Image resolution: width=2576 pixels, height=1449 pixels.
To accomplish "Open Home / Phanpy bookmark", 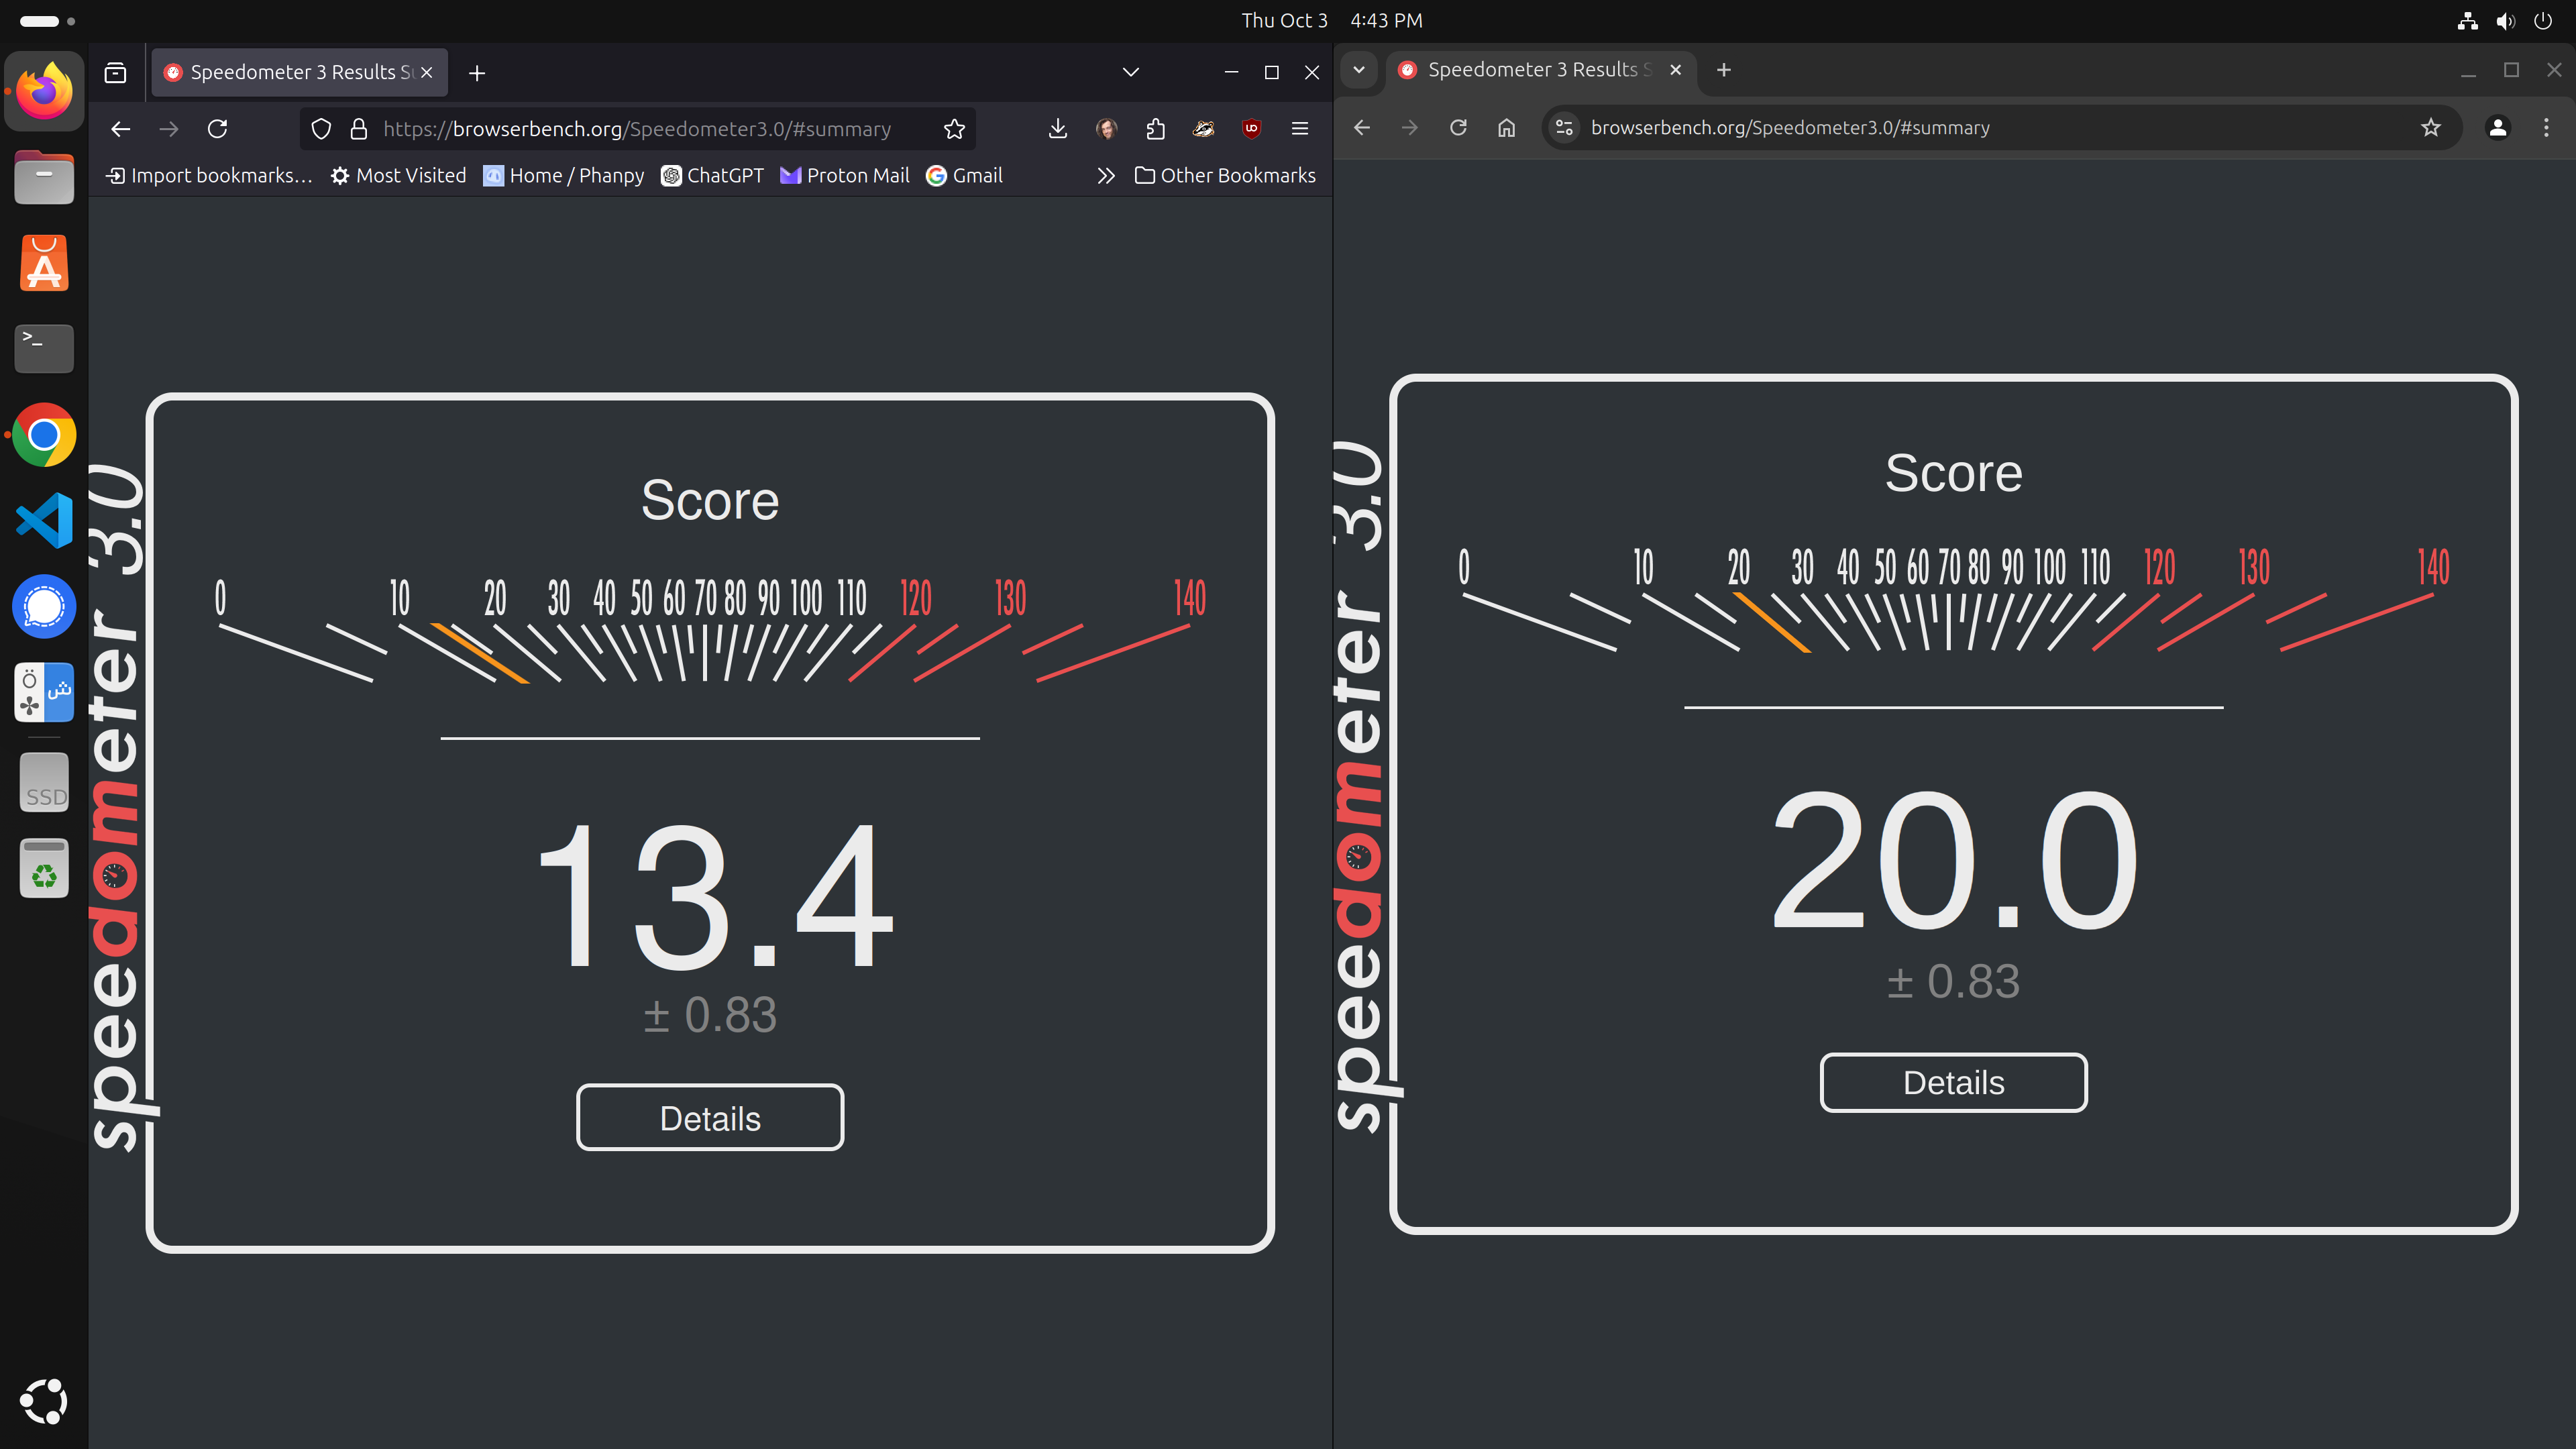I will [x=564, y=175].
